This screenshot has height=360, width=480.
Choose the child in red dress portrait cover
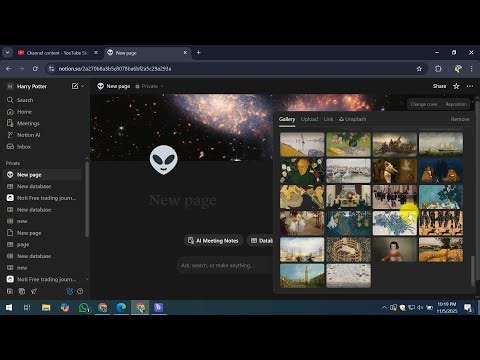point(395,249)
